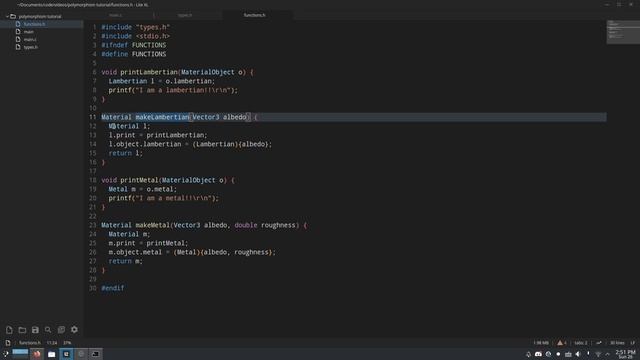
Task: Open the gray circular app on the taskbar
Action: [81, 354]
